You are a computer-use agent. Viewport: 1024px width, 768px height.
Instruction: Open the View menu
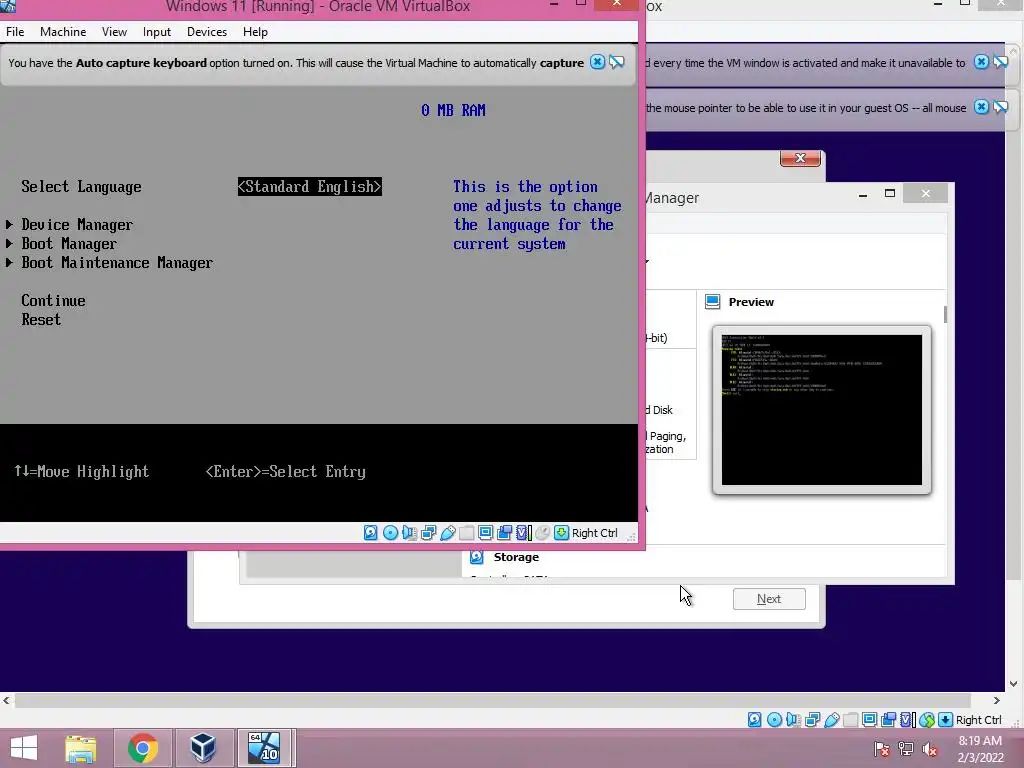coord(114,31)
